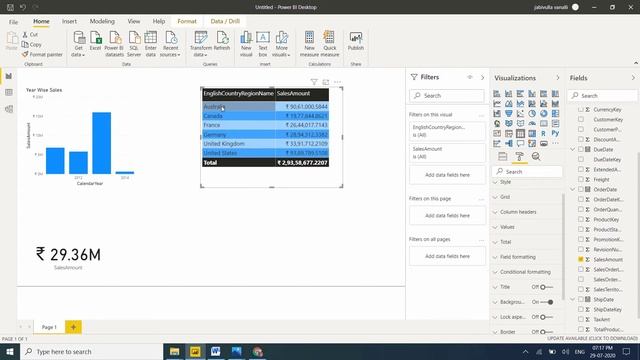
Task: Toggle the Title switch
Action: coord(546,287)
